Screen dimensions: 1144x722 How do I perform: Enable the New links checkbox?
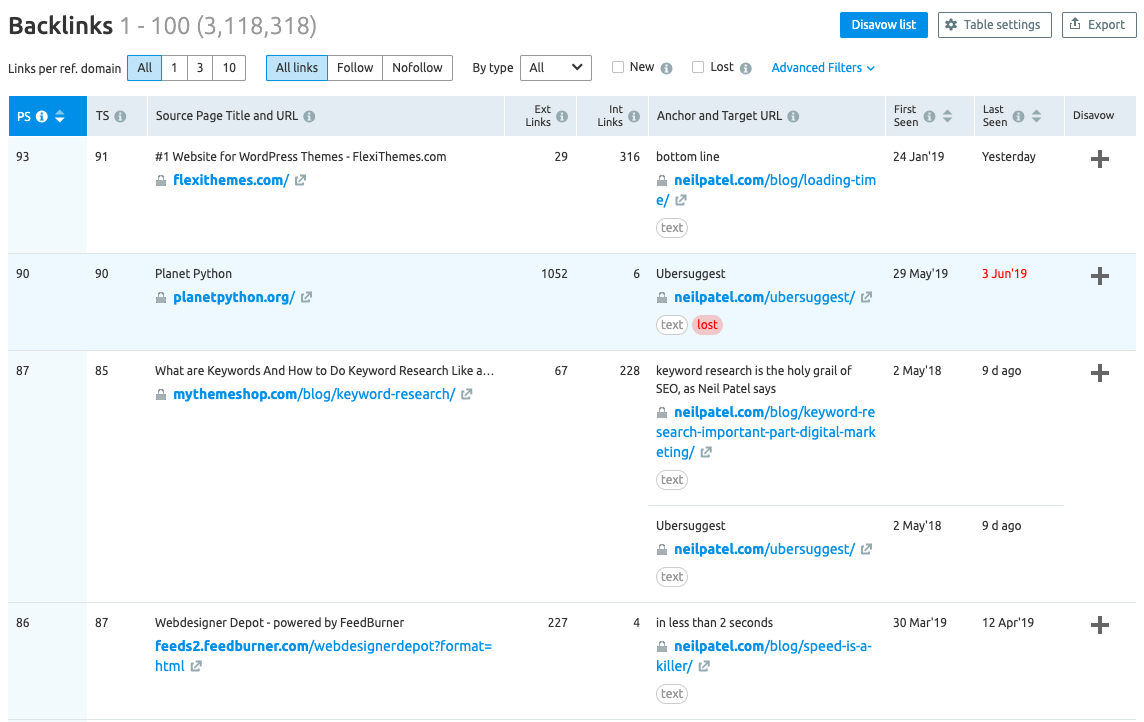coord(618,68)
